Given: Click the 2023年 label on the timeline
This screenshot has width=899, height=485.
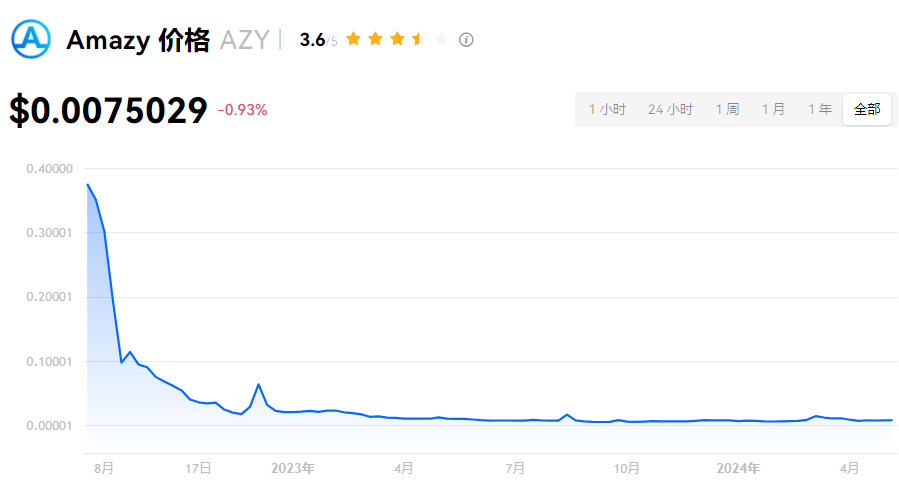Looking at the screenshot, I should 293,467.
